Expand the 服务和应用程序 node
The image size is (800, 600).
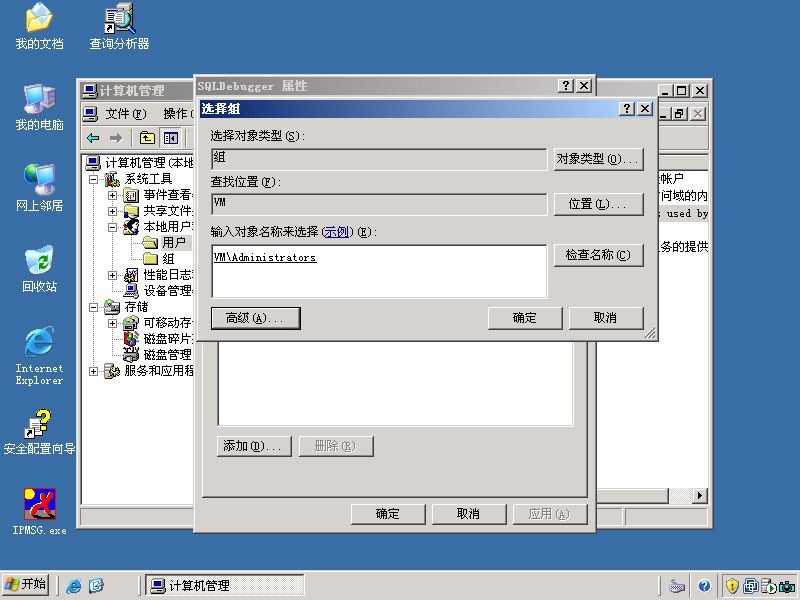93,371
